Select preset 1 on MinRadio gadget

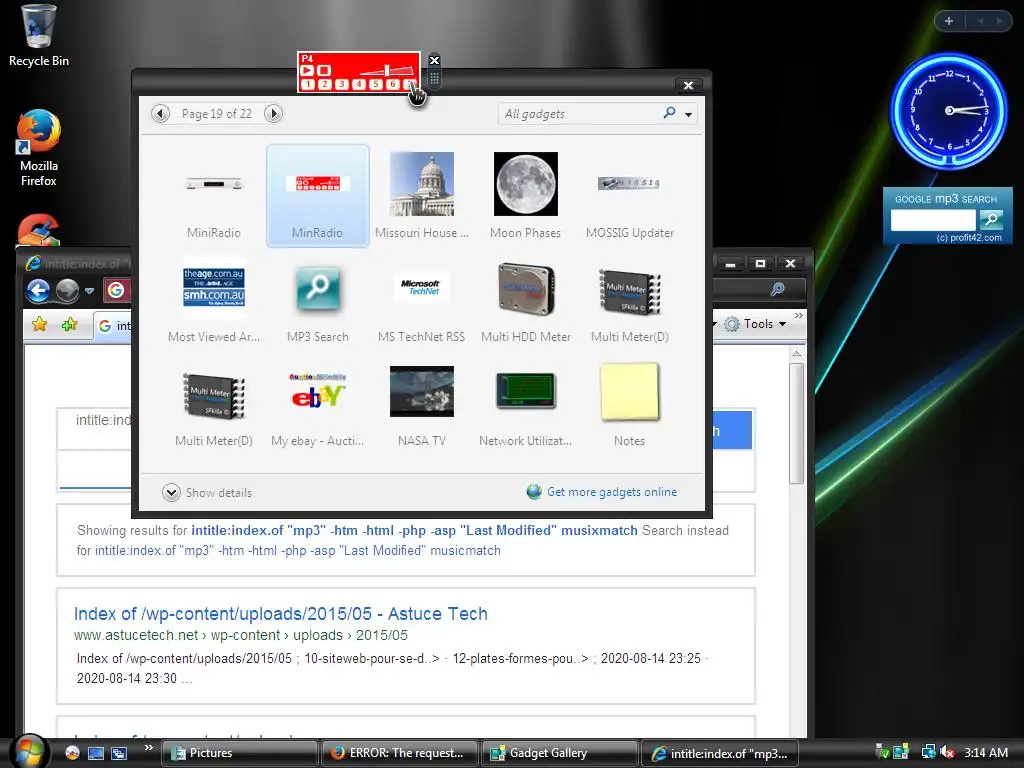tap(308, 84)
